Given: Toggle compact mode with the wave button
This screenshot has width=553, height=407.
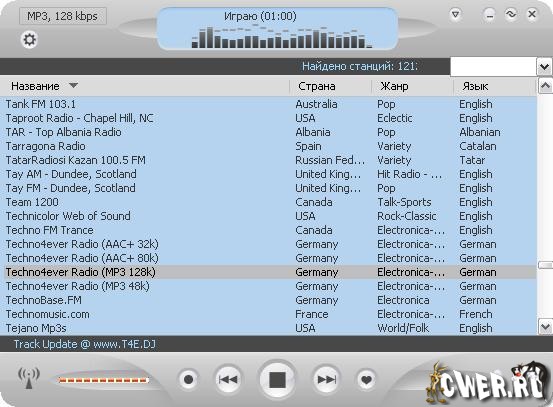Looking at the screenshot, I should (x=511, y=15).
